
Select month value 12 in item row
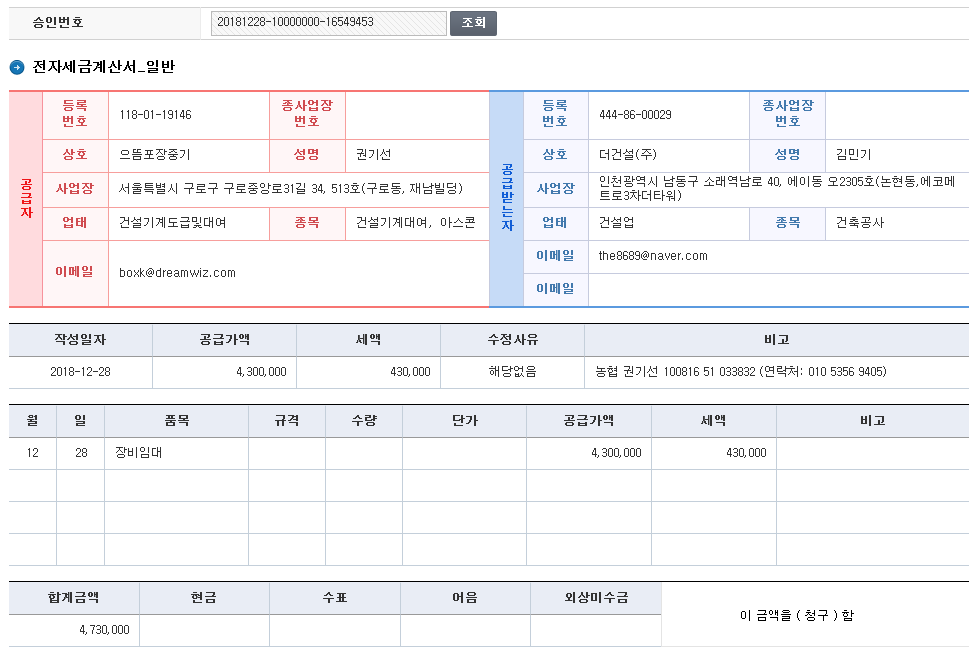(32, 453)
